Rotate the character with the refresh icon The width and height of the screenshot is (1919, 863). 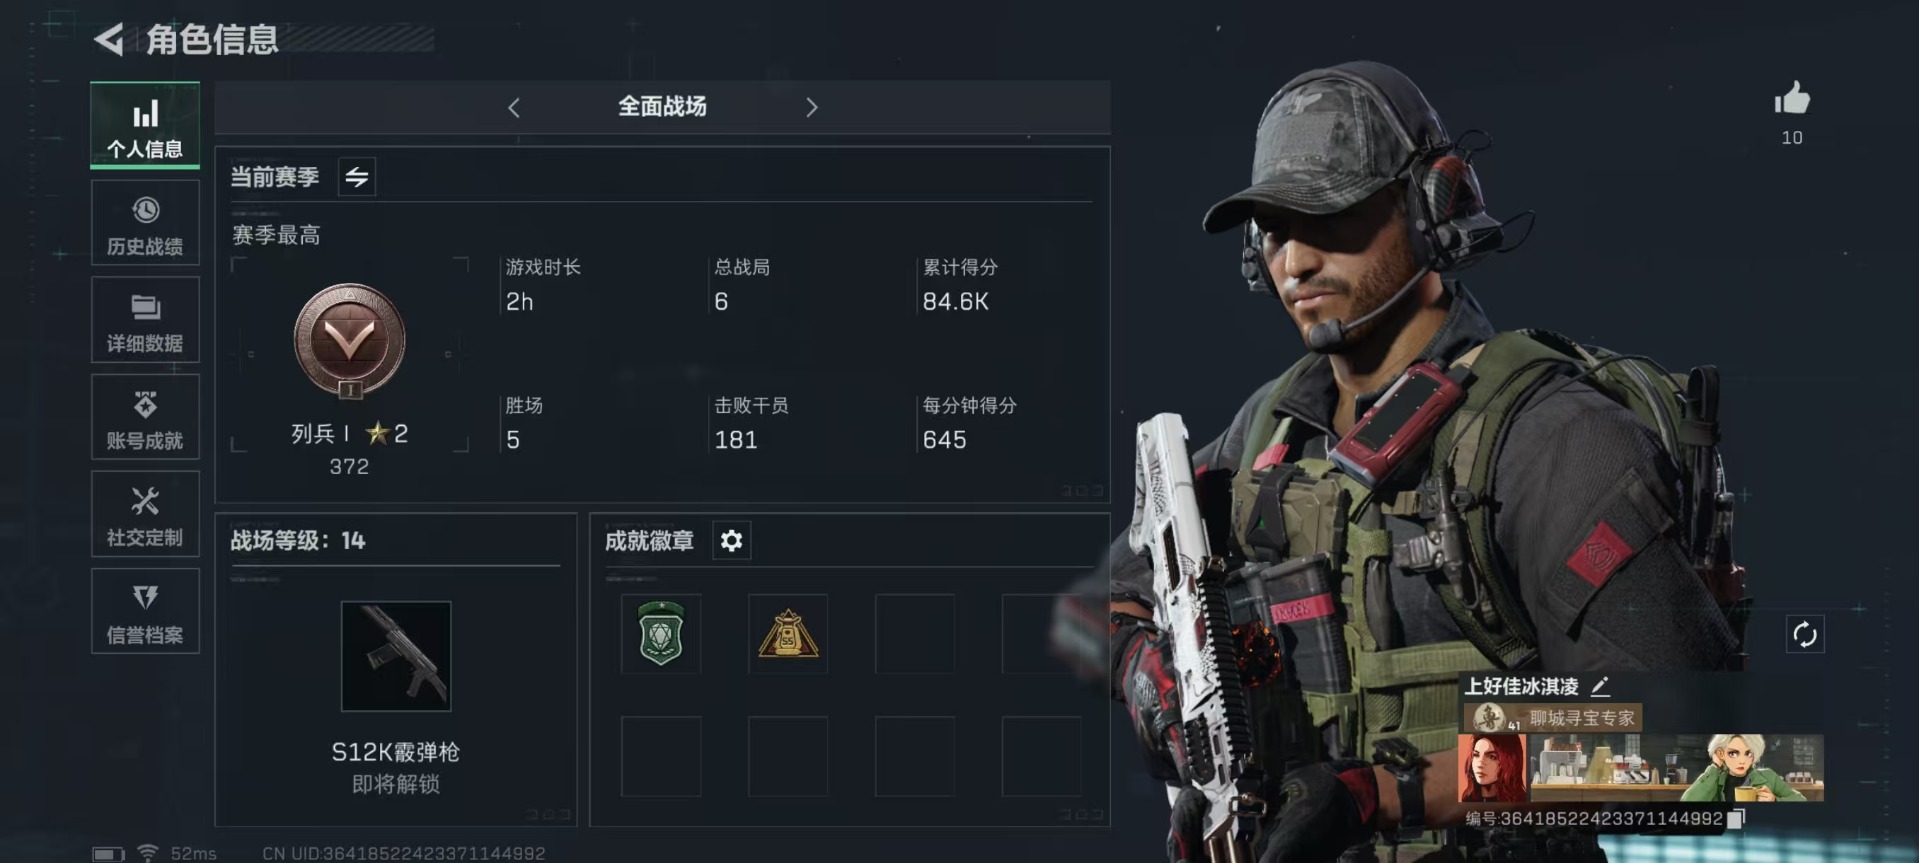click(1805, 635)
